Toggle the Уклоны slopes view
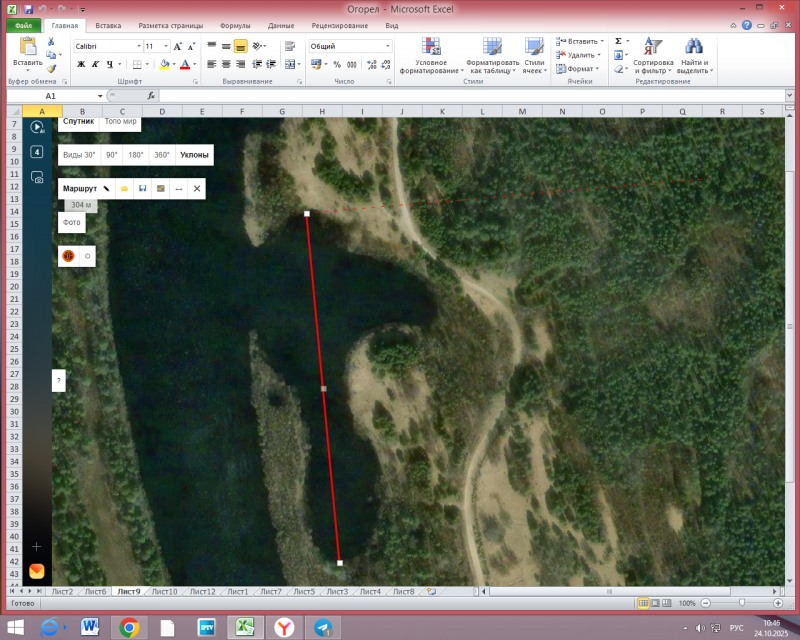Image resolution: width=800 pixels, height=640 pixels. click(194, 155)
